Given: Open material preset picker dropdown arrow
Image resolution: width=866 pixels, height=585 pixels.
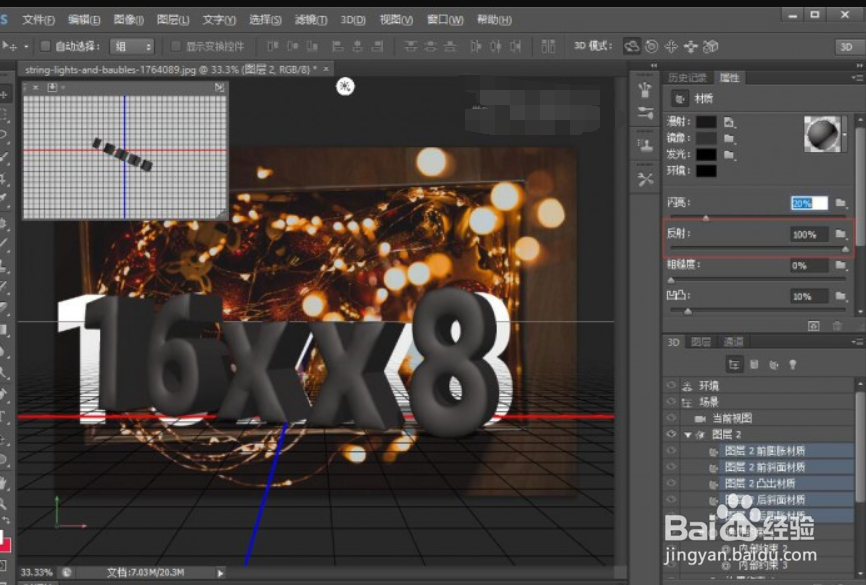Looking at the screenshot, I should coord(844,134).
